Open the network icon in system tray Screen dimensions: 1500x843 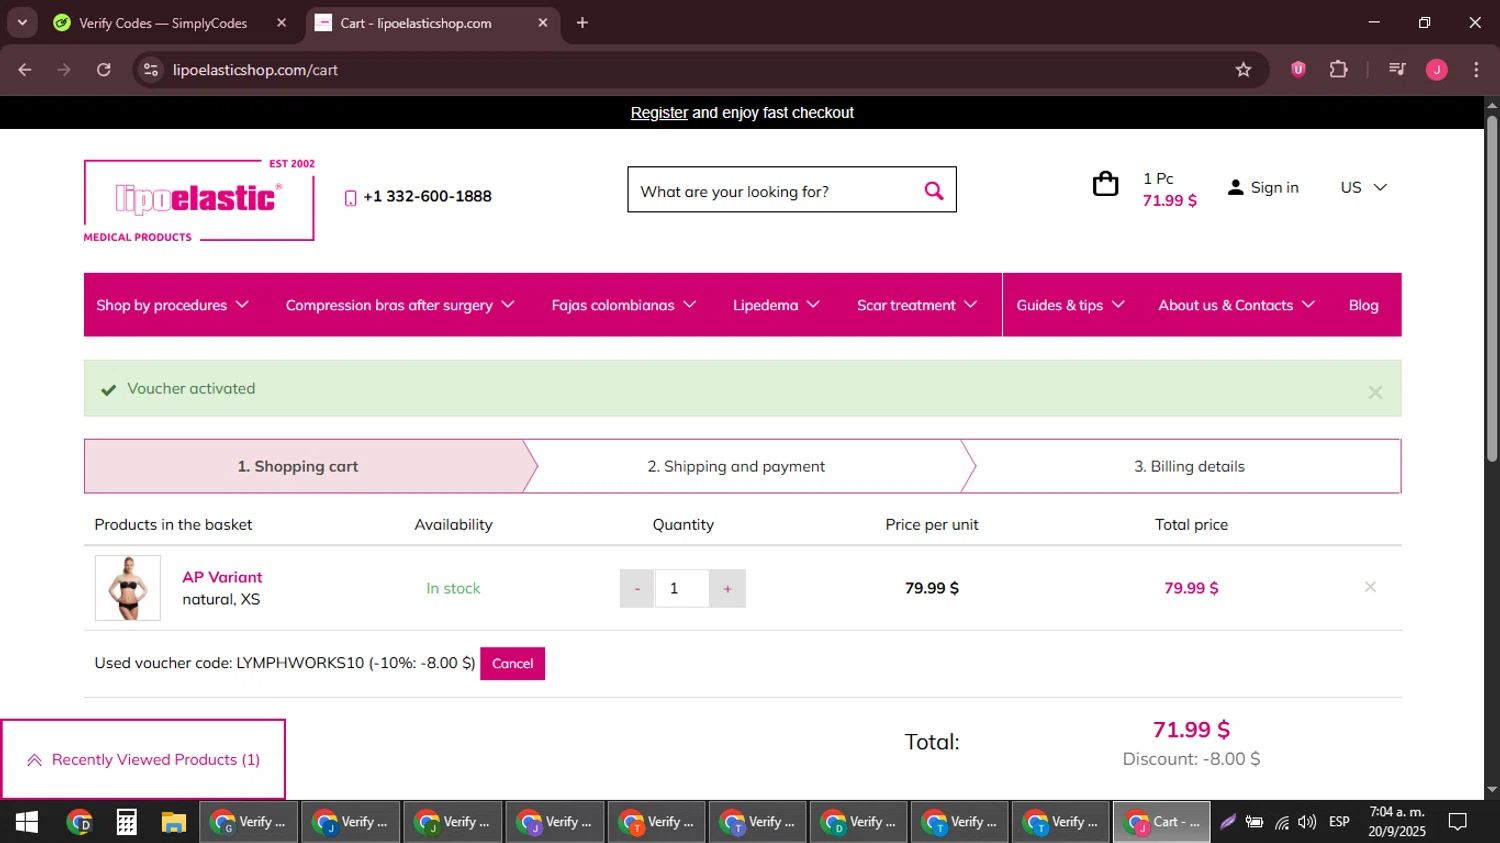coord(1281,823)
